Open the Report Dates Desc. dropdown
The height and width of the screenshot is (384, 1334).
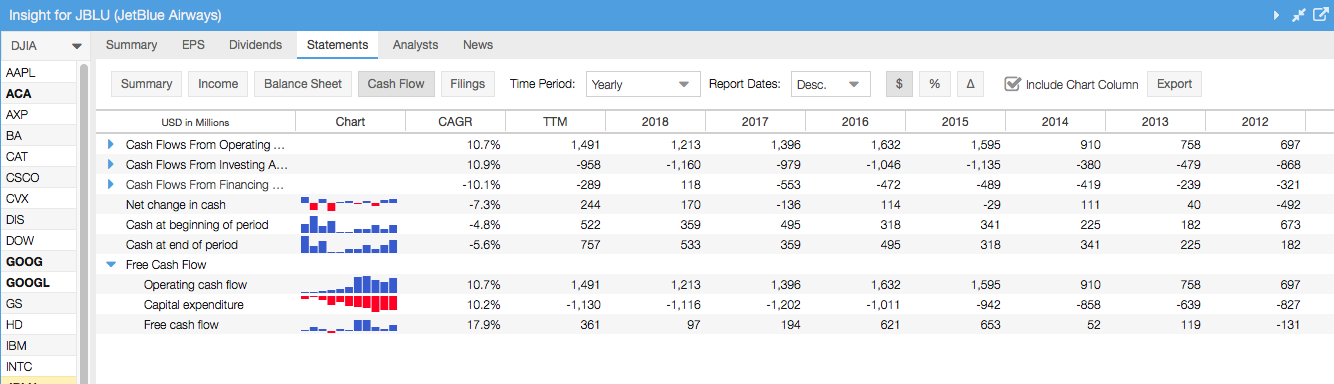pyautogui.click(x=831, y=84)
